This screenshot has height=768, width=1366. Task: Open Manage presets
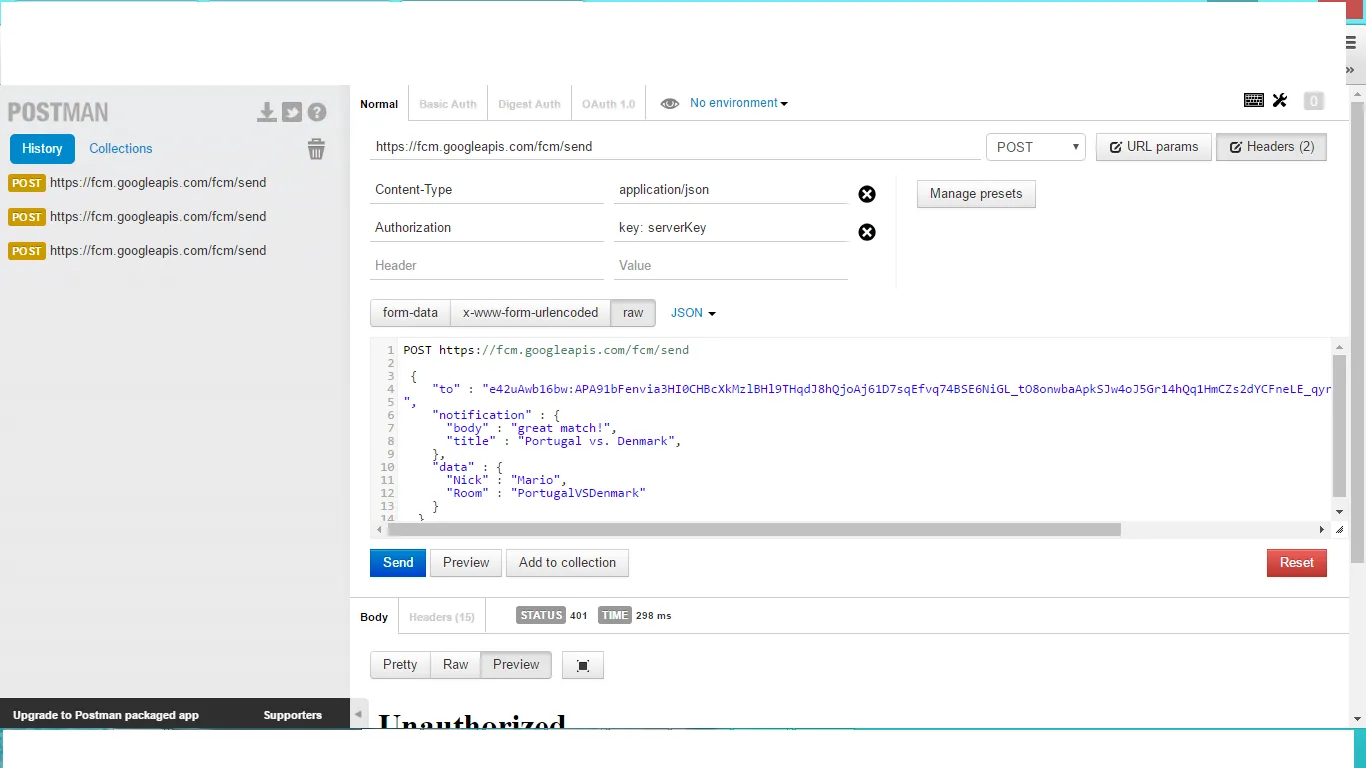coord(976,194)
